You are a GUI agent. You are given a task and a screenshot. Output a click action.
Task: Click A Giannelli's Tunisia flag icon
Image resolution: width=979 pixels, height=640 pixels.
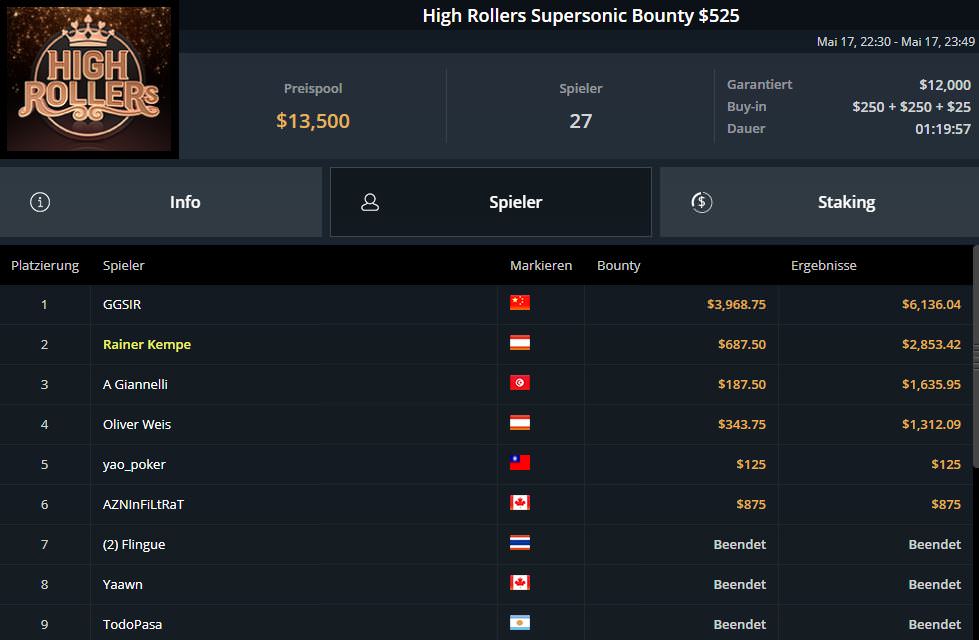coord(520,383)
